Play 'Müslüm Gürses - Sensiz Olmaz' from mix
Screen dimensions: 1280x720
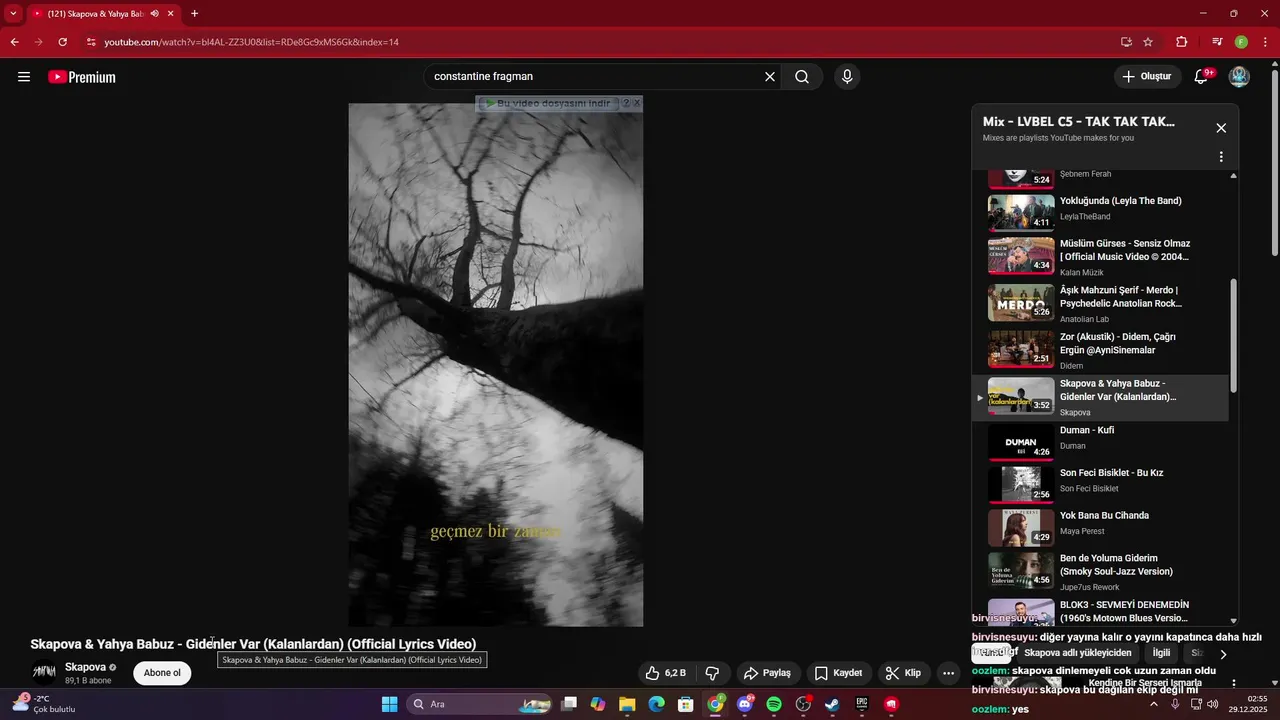[1101, 257]
